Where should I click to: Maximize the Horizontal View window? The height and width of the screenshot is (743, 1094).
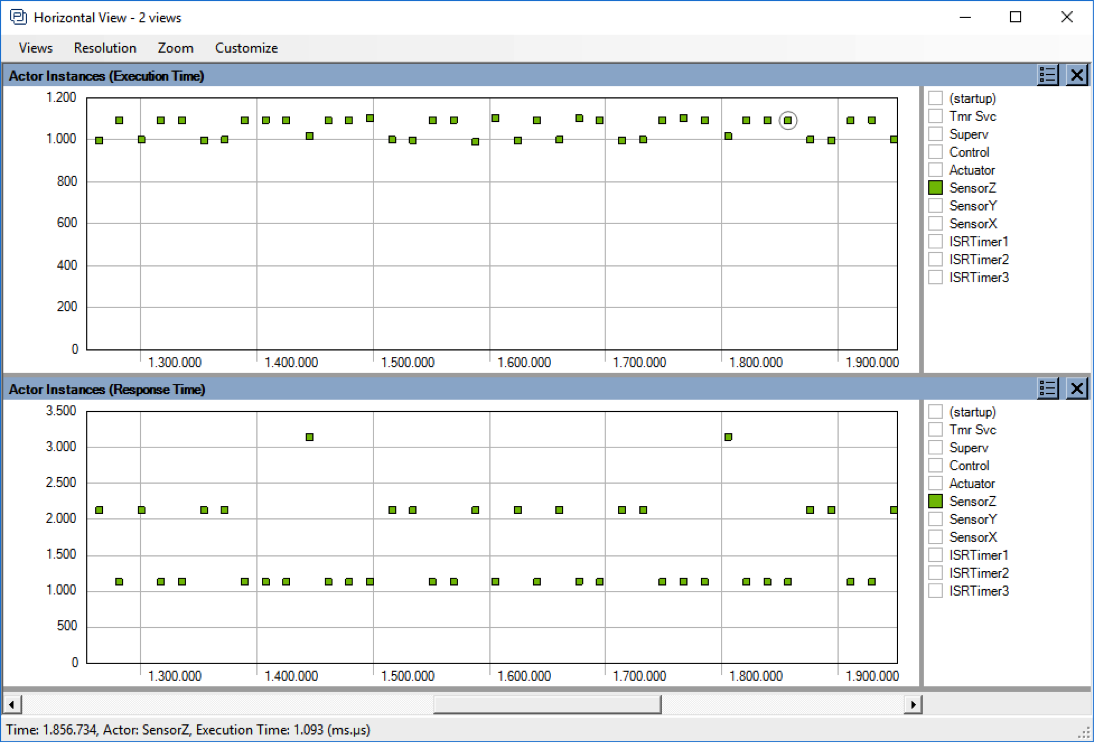tap(1016, 17)
